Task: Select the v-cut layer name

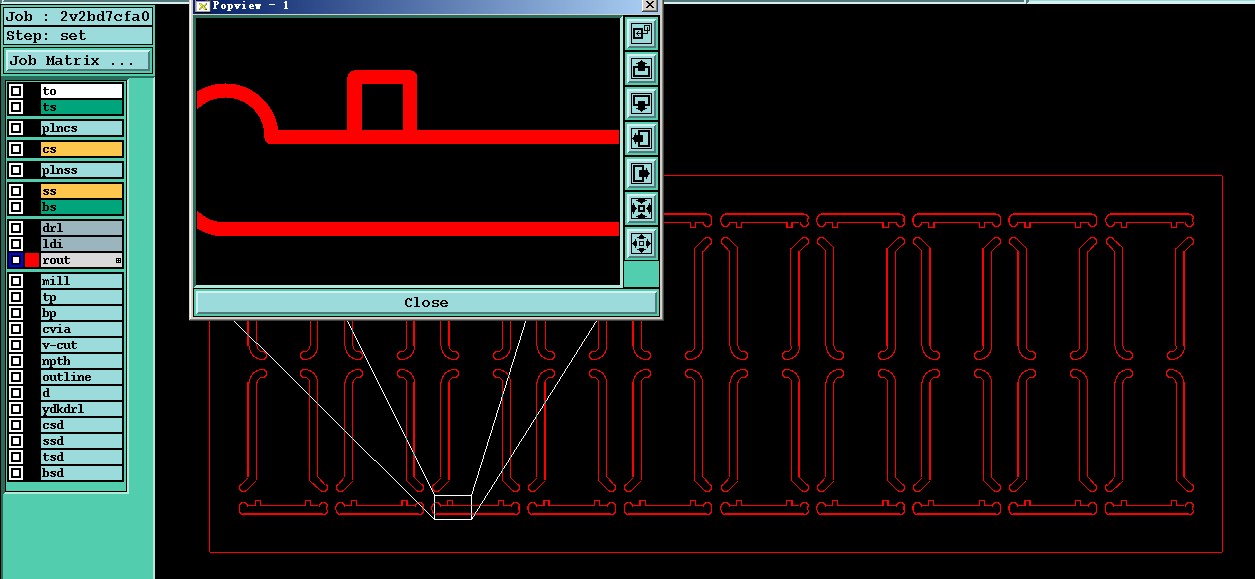Action: 82,345
